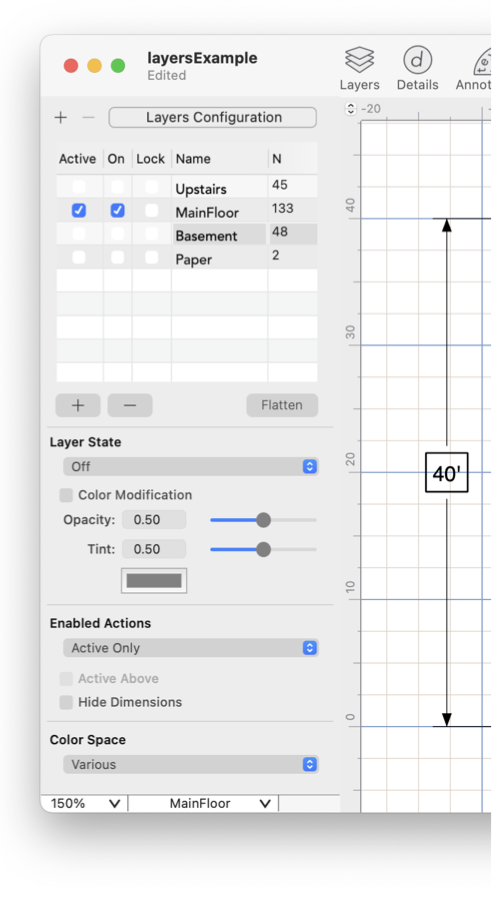Select the MainFloor layer name

pos(207,213)
